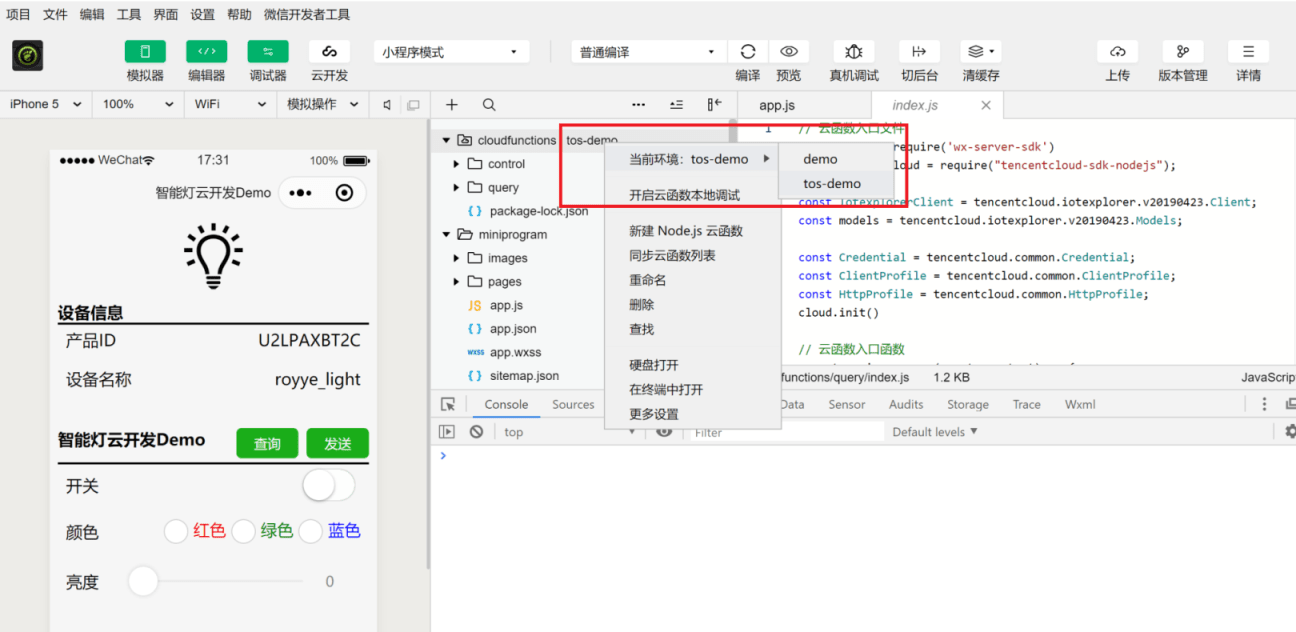
Task: Toggle the Editor (编辑器) panel button
Action: tap(206, 52)
